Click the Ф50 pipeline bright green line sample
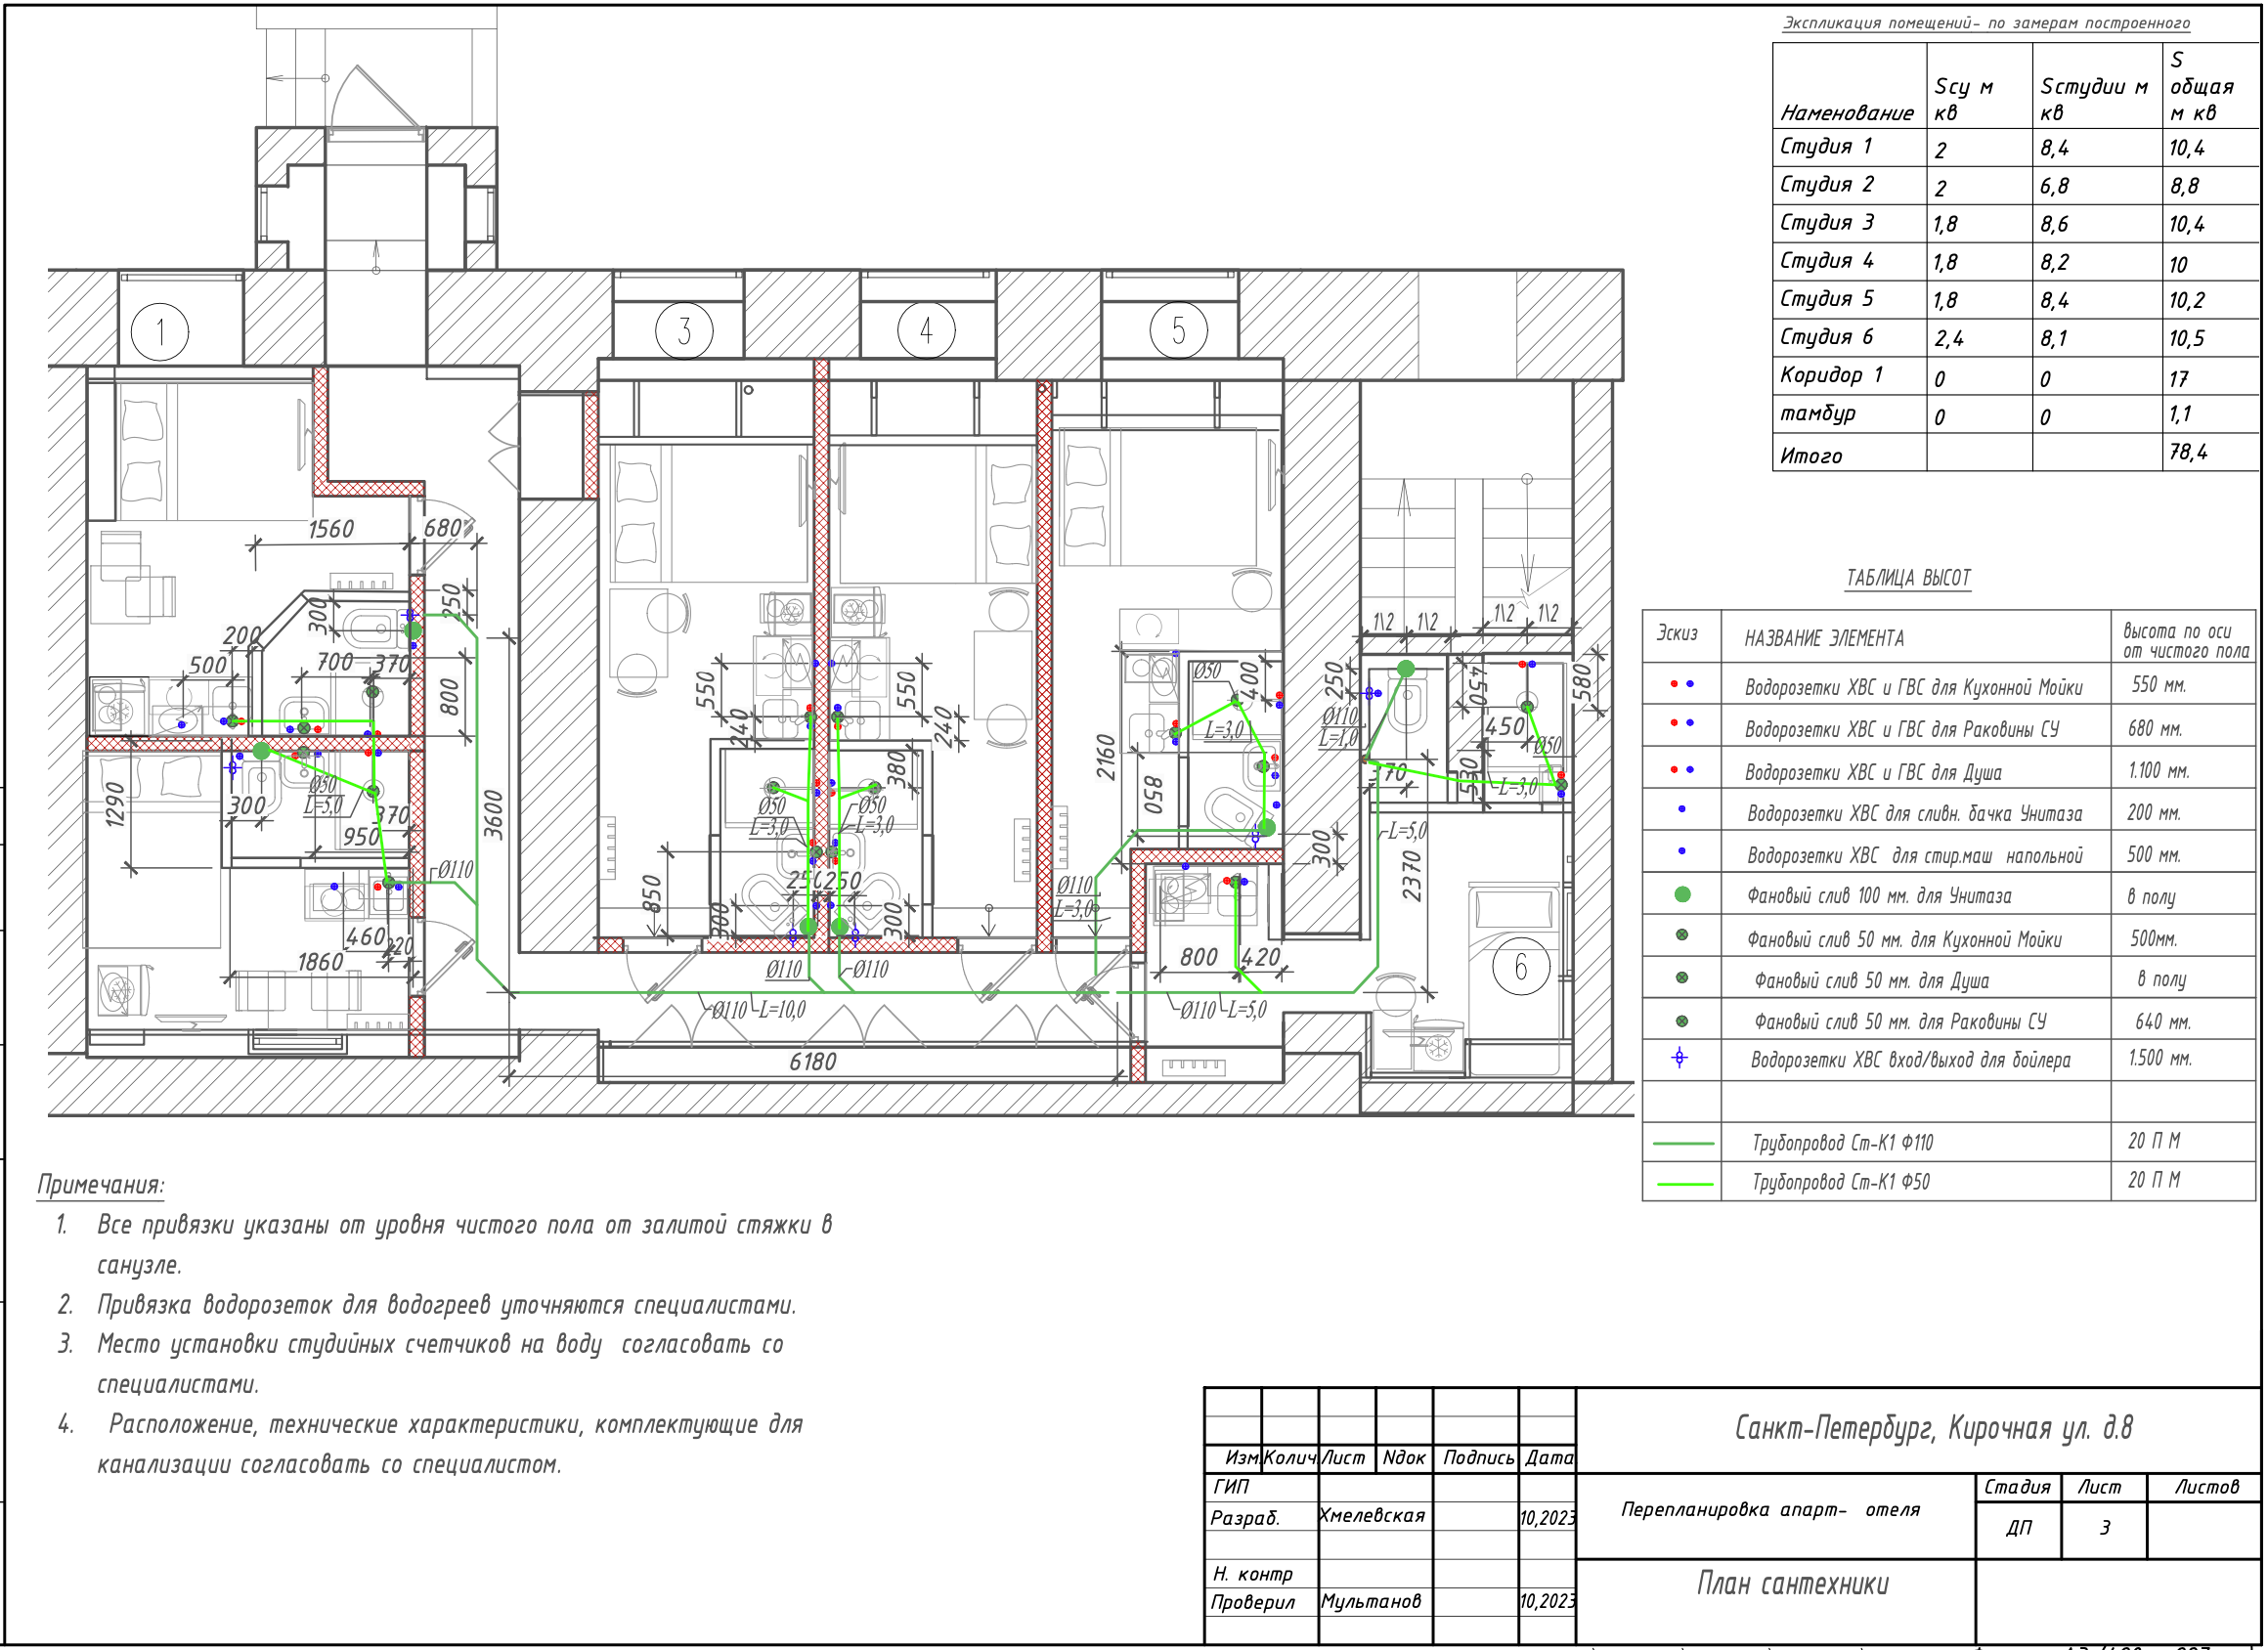2268x1650 pixels. pos(1684,1184)
